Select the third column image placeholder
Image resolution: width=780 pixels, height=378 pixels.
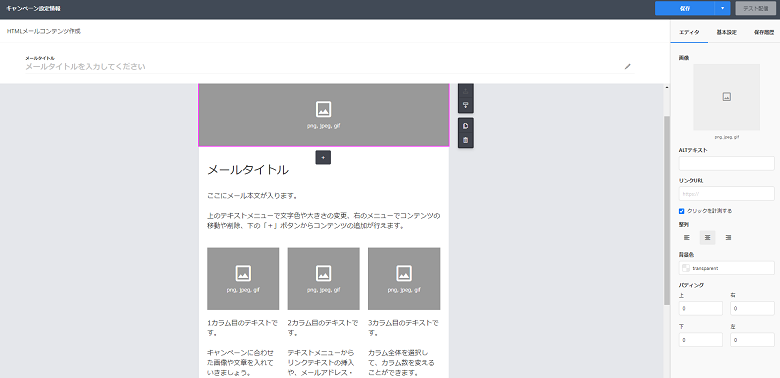pos(404,279)
